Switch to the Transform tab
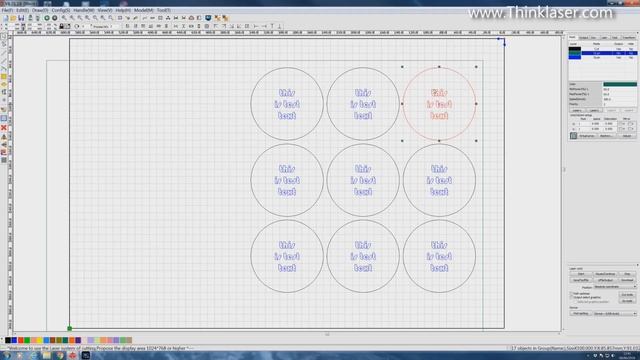The width and height of the screenshot is (640, 360). pyautogui.click(x=629, y=38)
